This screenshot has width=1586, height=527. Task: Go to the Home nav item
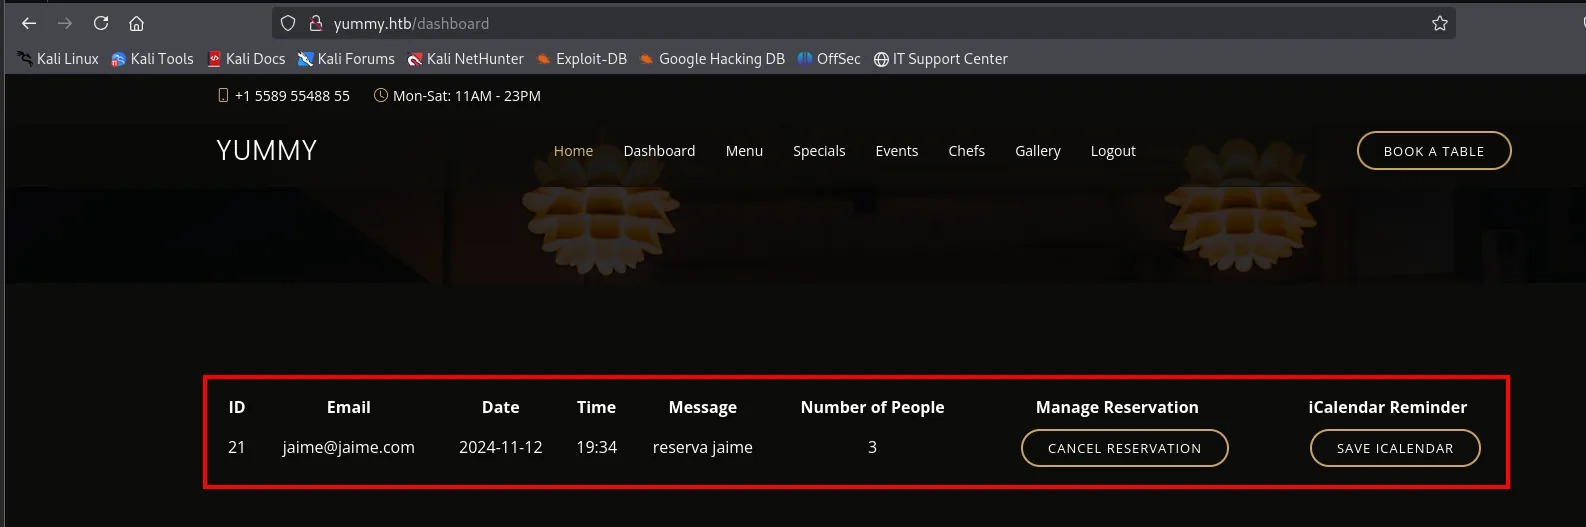pyautogui.click(x=573, y=151)
